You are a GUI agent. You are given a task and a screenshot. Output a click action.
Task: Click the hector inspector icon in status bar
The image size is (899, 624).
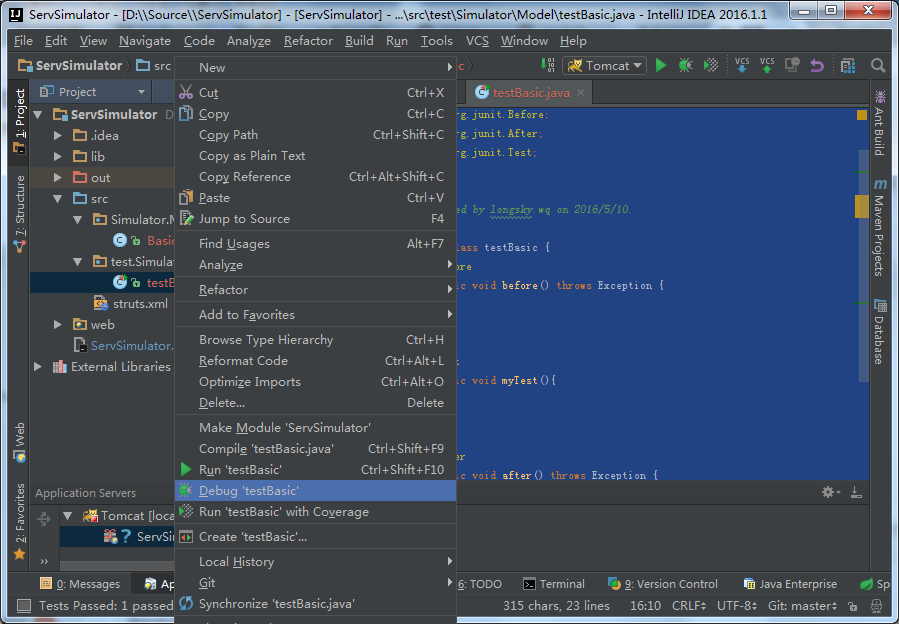[x=877, y=606]
